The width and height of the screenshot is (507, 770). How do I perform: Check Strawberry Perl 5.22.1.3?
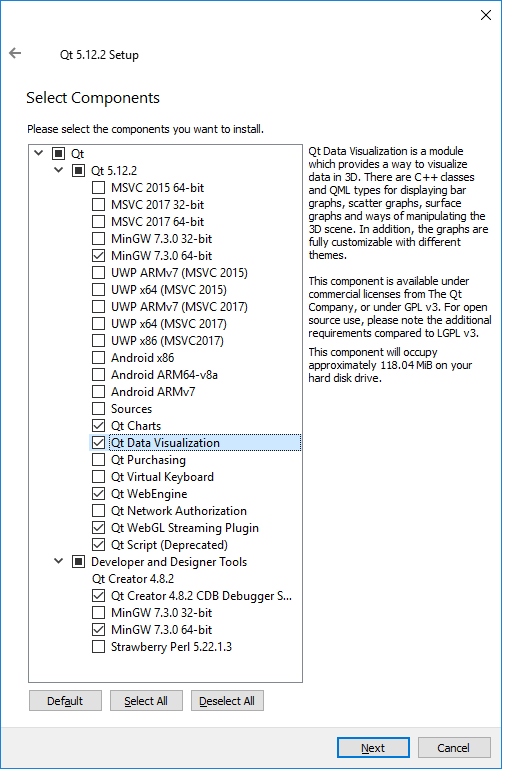pyautogui.click(x=98, y=647)
